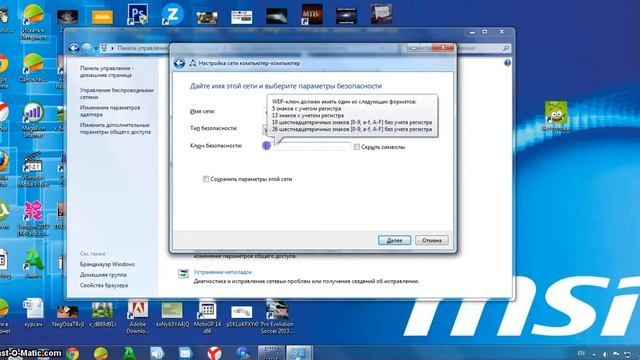
Task: Open the MTB desktop shortcut
Action: [x=312, y=14]
